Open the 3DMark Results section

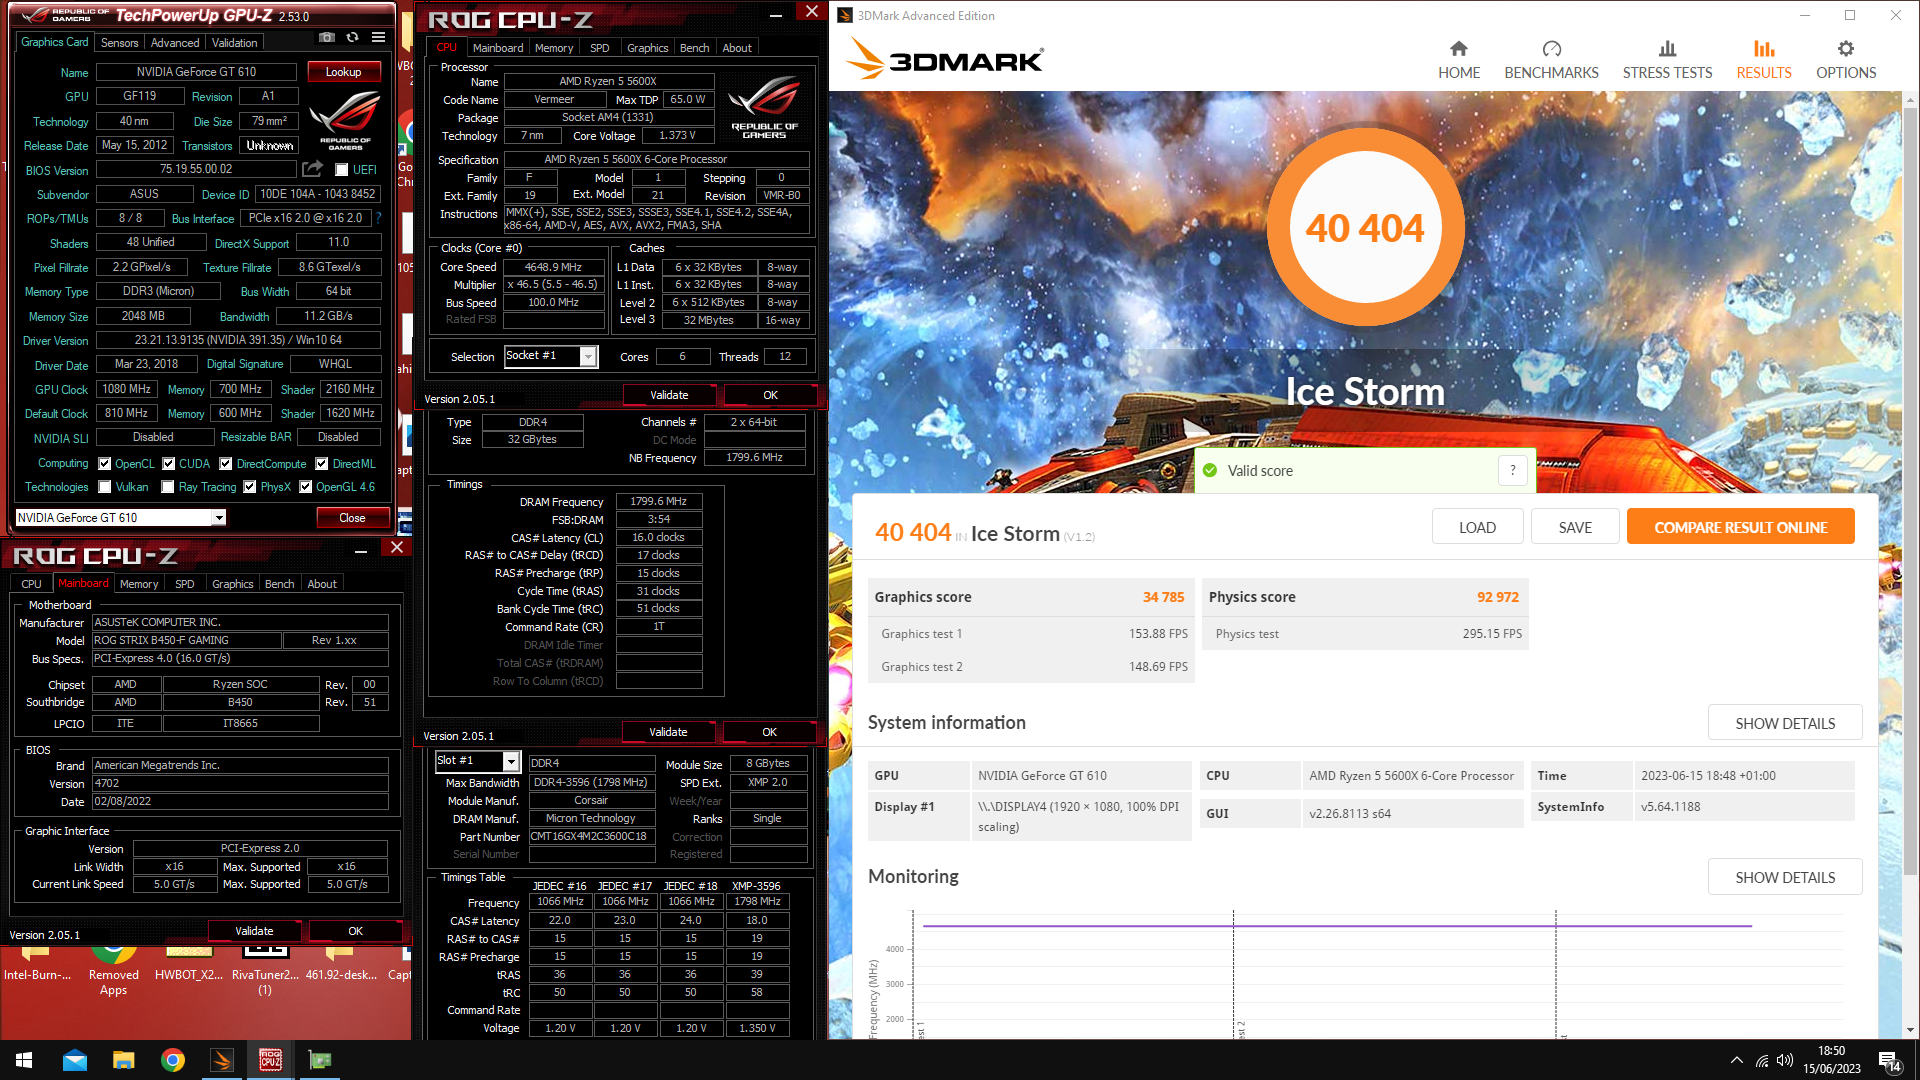pos(1764,60)
